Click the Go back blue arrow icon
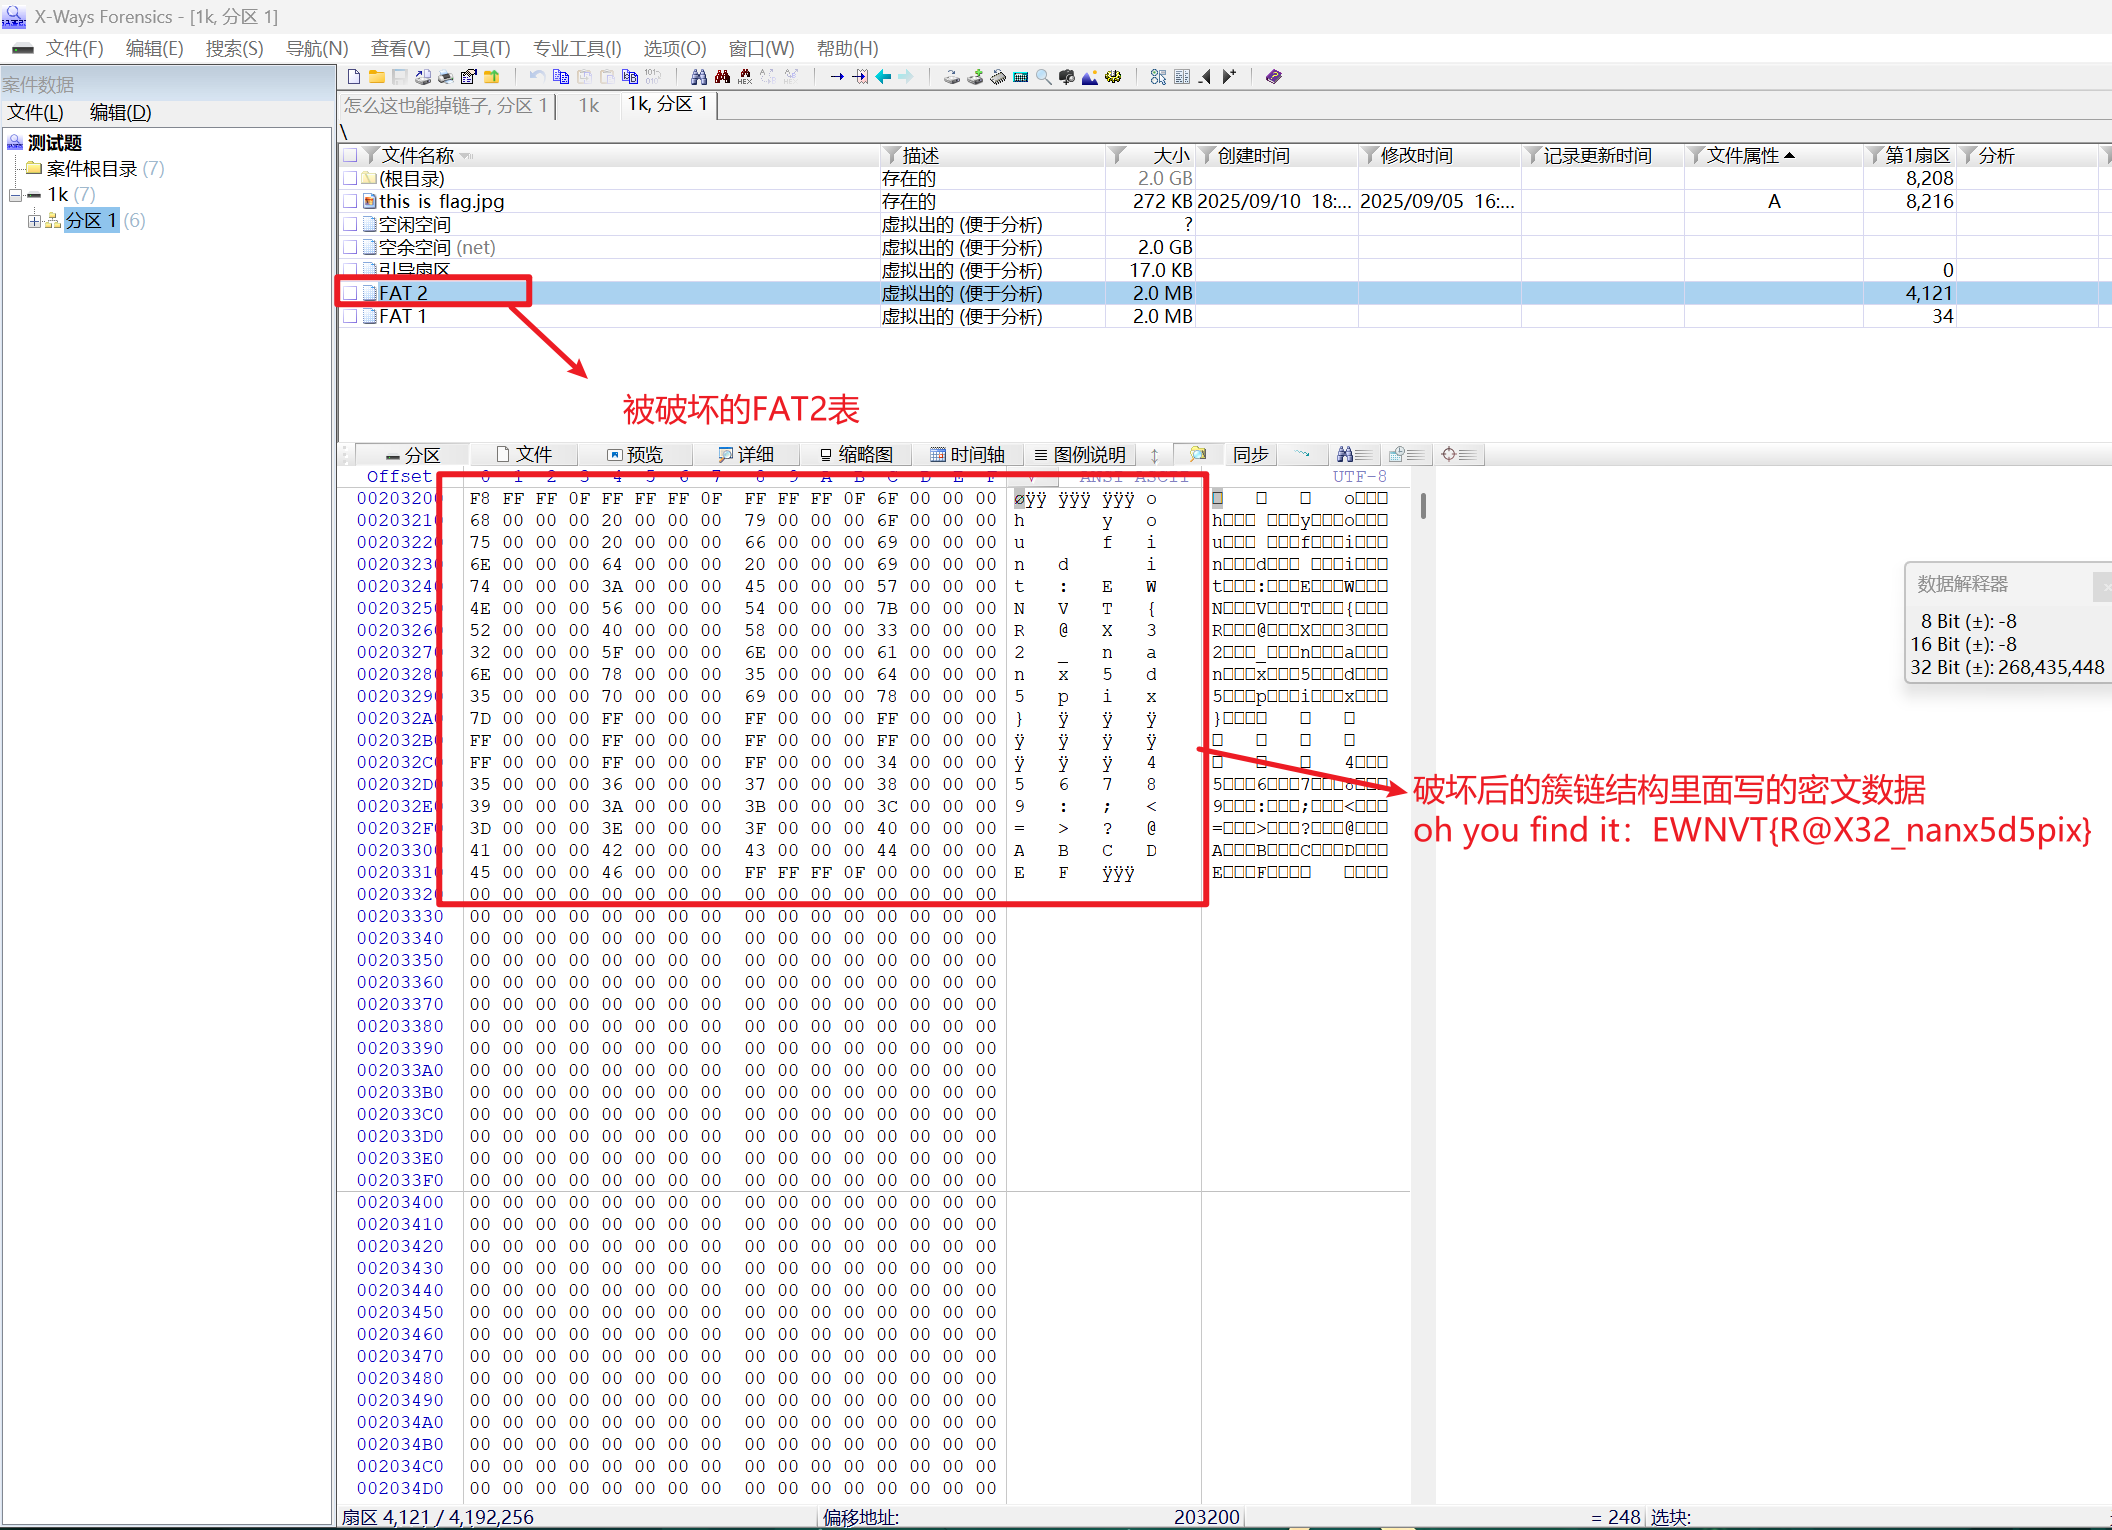Image resolution: width=2112 pixels, height=1530 pixels. (883, 77)
